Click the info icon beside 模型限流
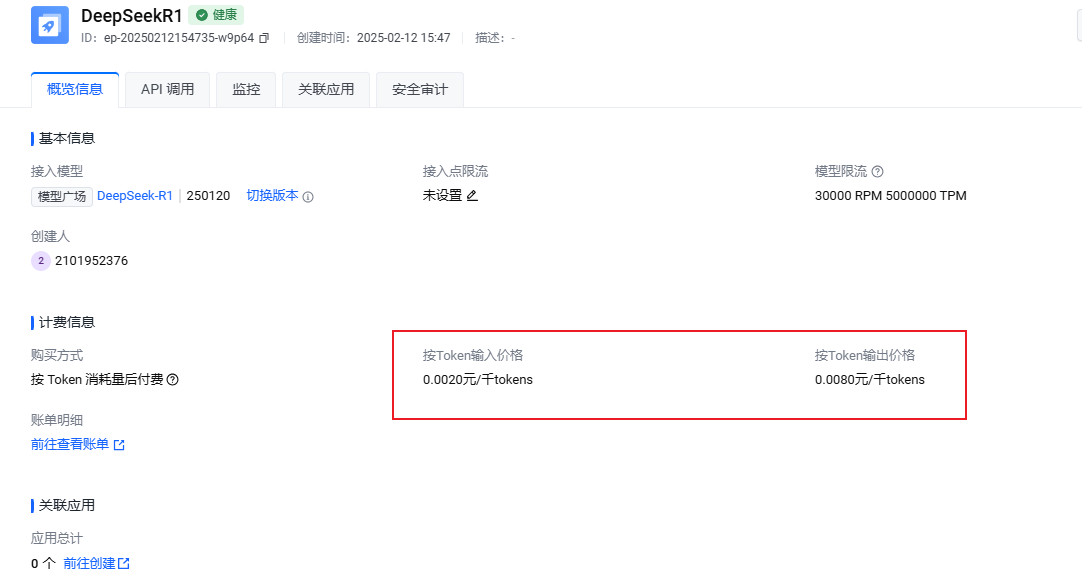Viewport: 1082px width, 579px height. point(877,171)
